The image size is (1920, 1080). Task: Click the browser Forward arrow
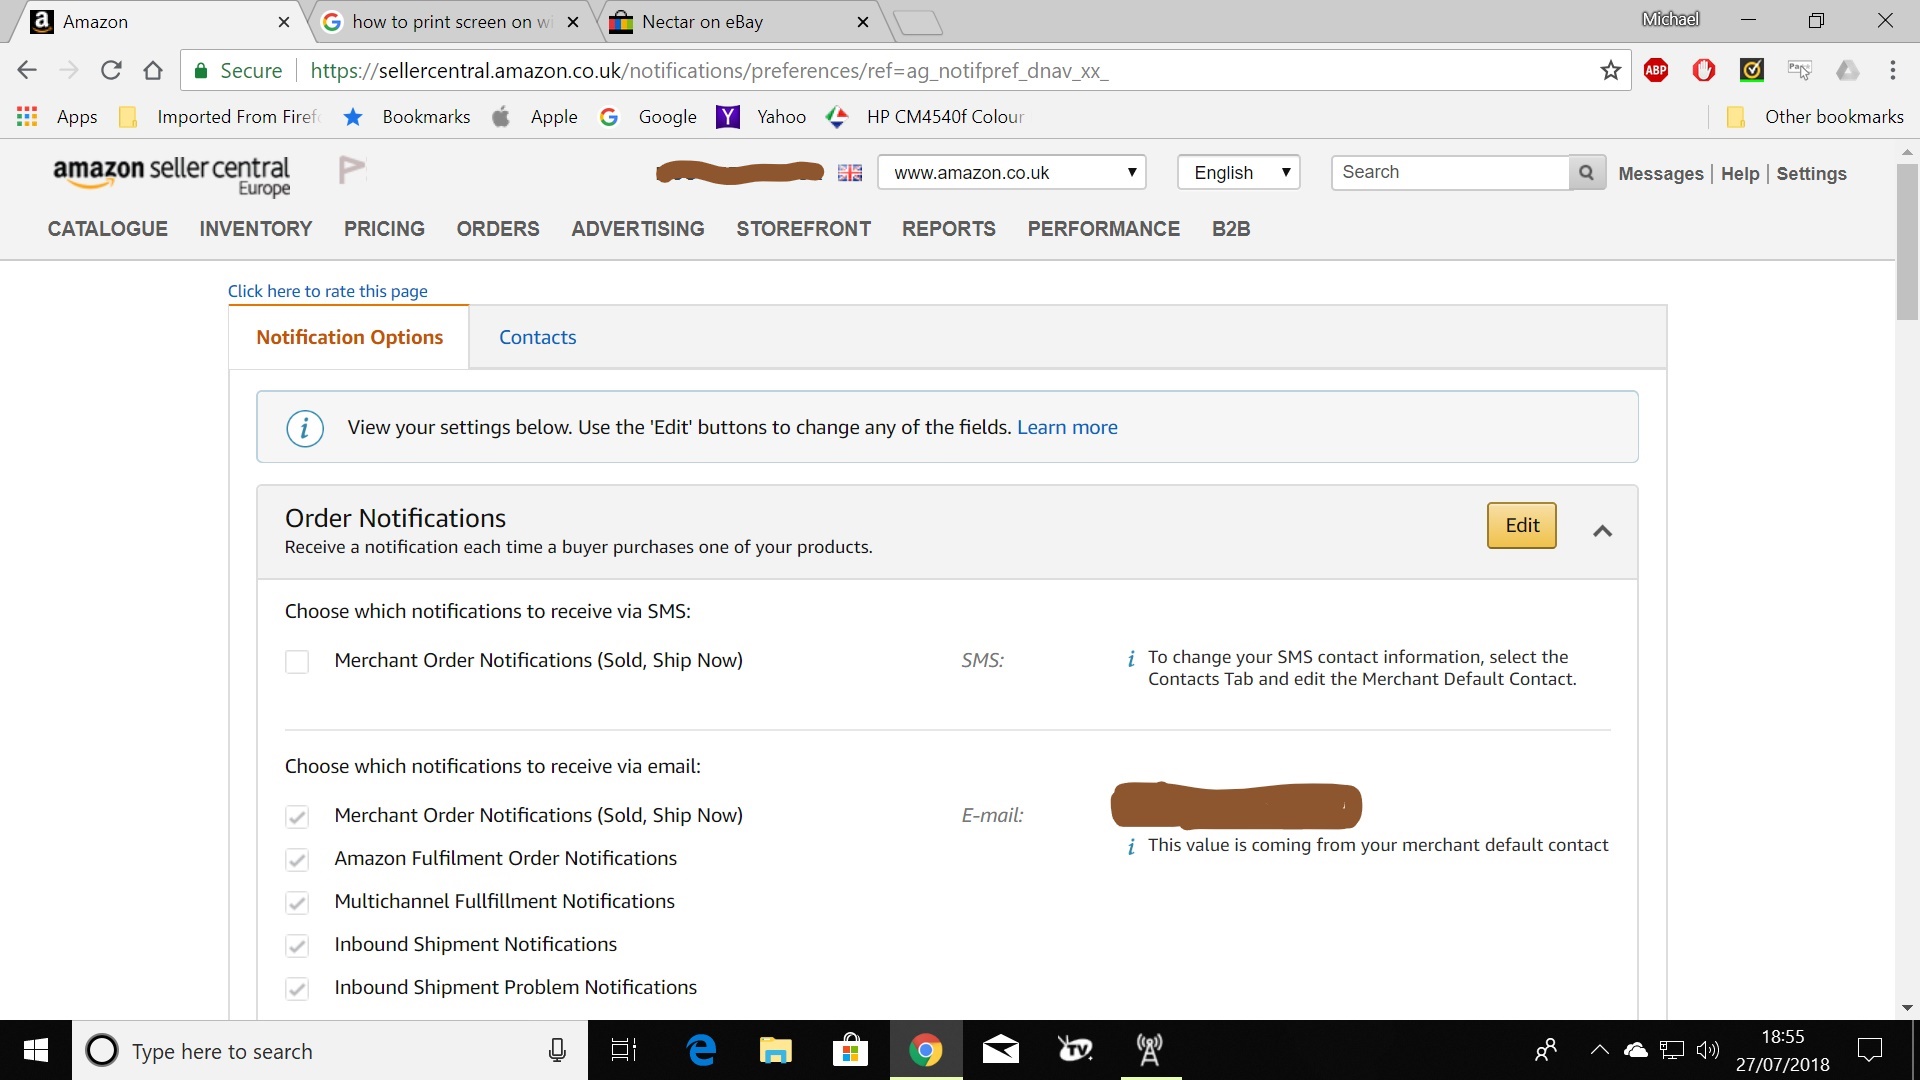[x=69, y=70]
